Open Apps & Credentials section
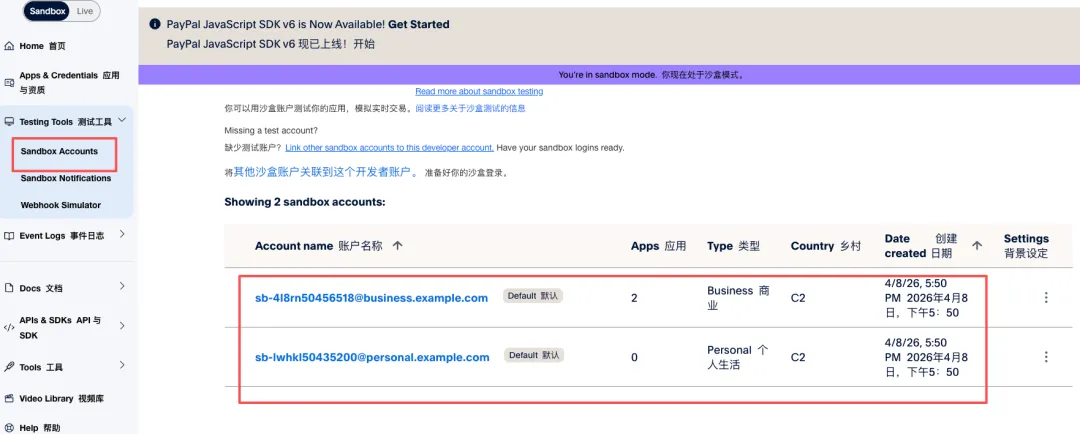This screenshot has height=434, width=1080. tap(69, 83)
